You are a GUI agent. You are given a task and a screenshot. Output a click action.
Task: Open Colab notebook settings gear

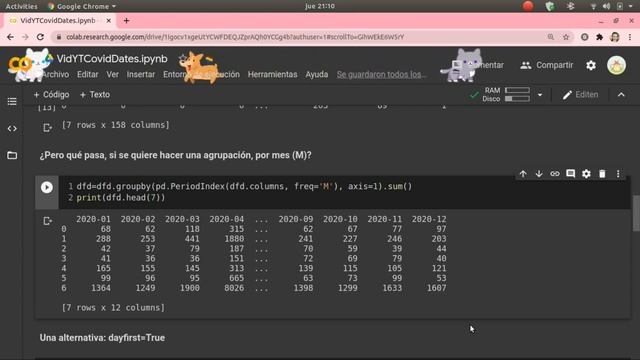click(x=591, y=65)
